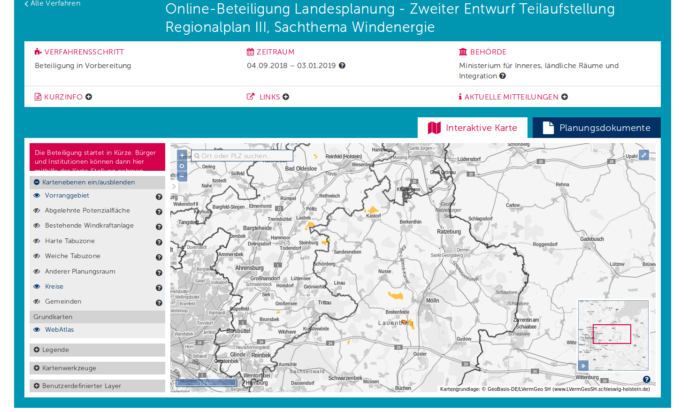
Task: Show help for Anderer Planungsraum layer
Action: tap(158, 273)
